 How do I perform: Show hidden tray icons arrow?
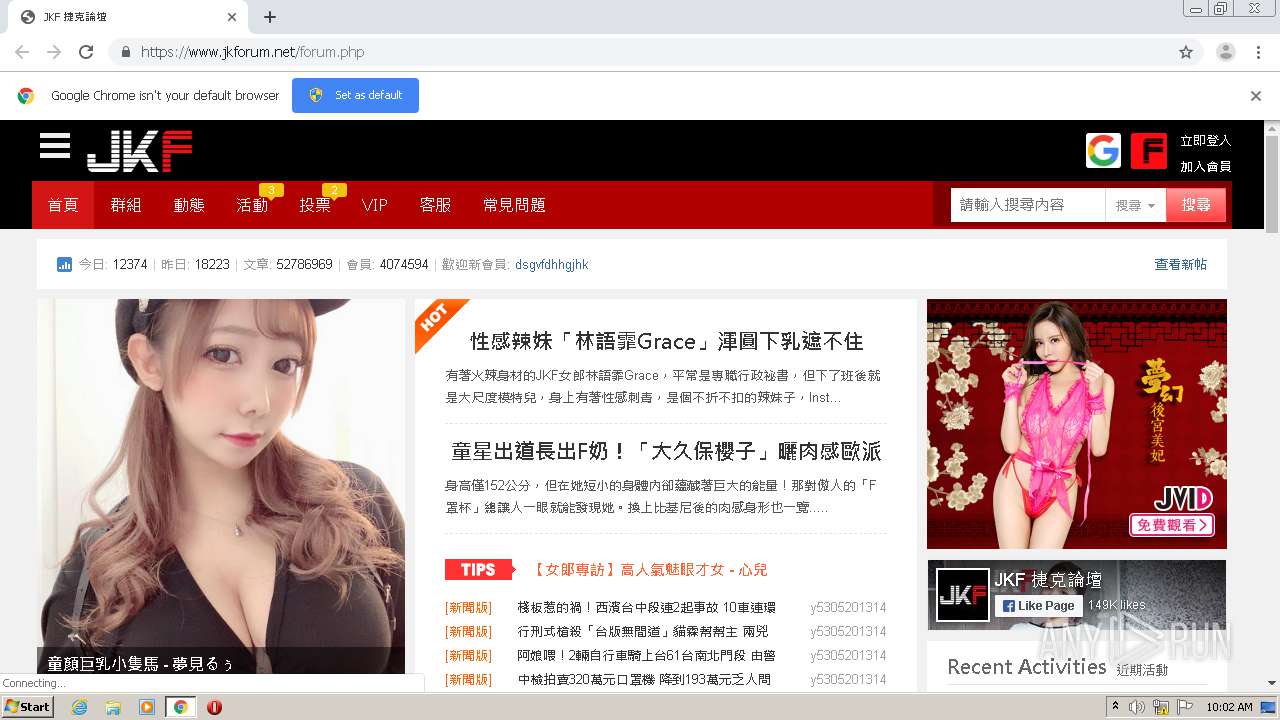[1115, 707]
